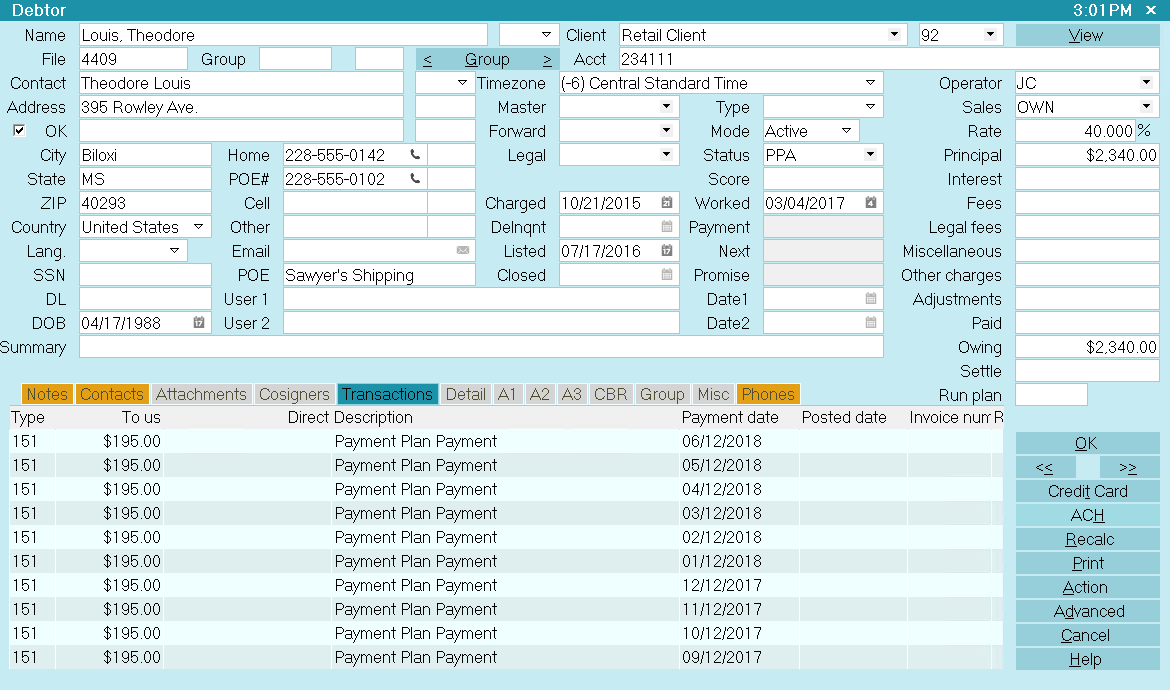Click the Email envelope icon

[463, 251]
